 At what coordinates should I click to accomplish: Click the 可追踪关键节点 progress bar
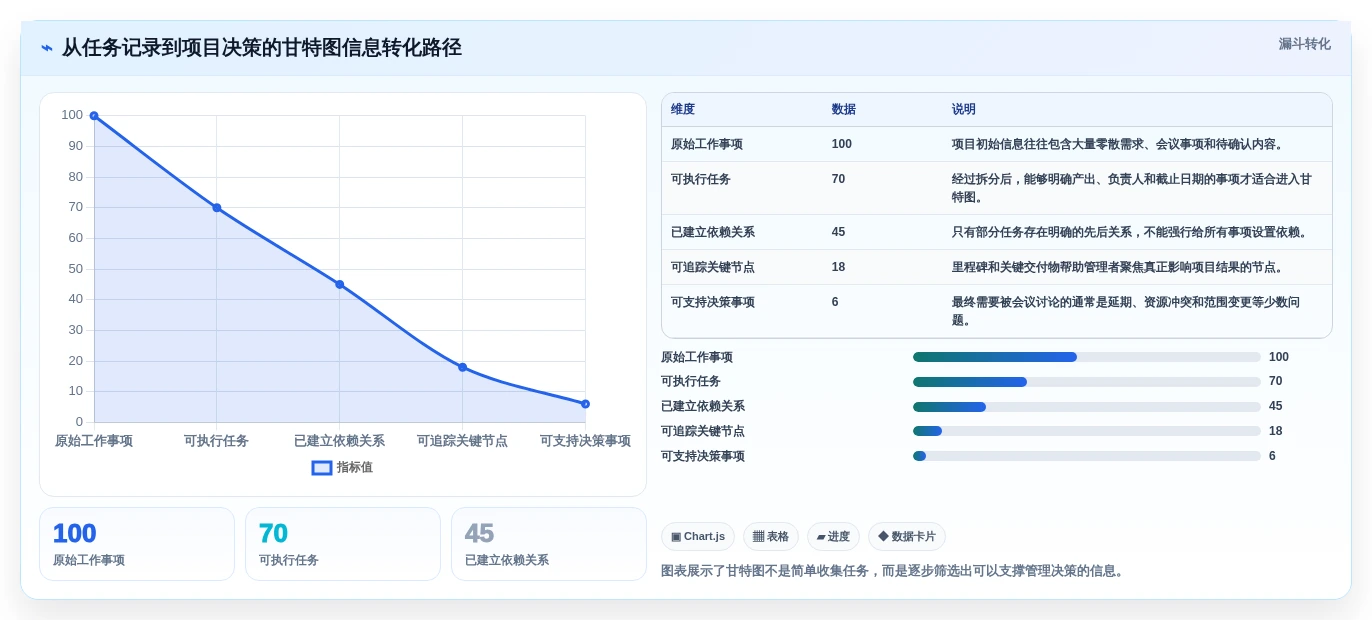[1087, 431]
